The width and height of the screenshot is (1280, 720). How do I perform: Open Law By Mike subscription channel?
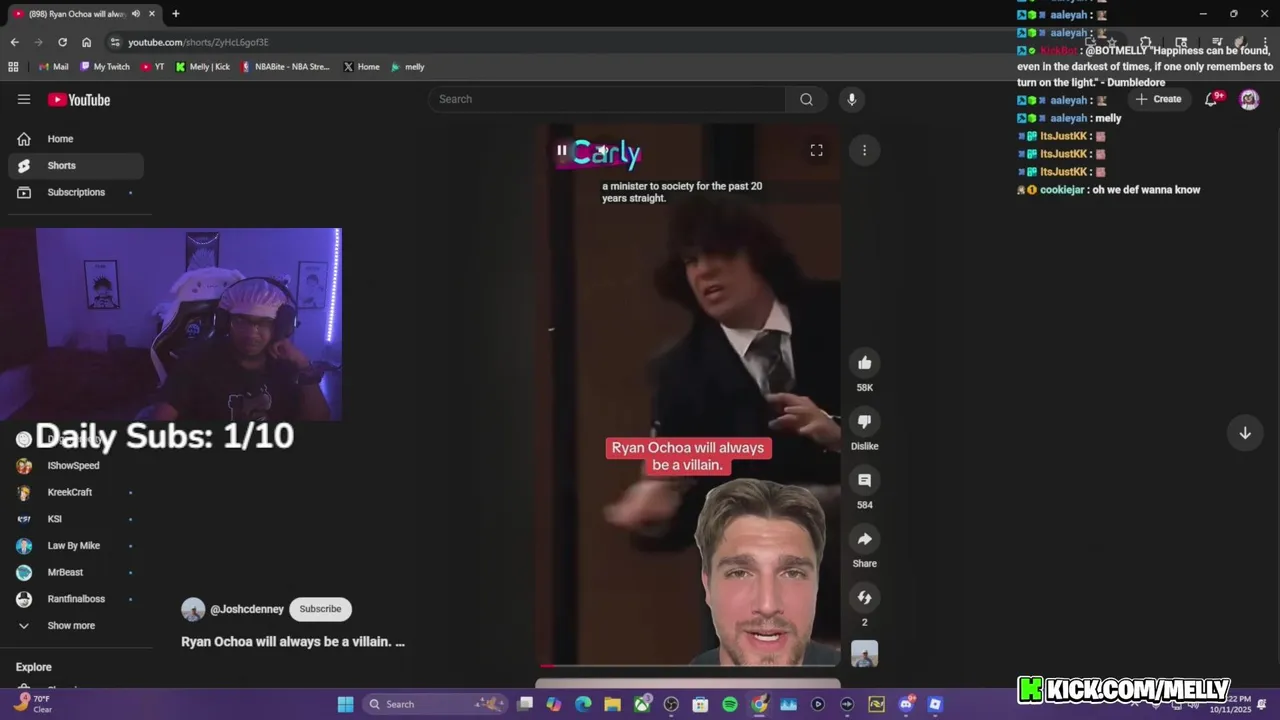click(x=76, y=546)
